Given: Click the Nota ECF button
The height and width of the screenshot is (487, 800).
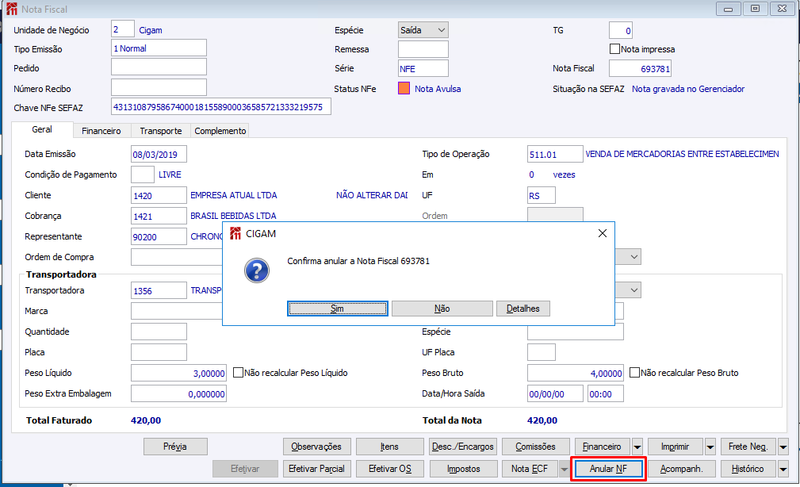Looking at the screenshot, I should [530, 469].
